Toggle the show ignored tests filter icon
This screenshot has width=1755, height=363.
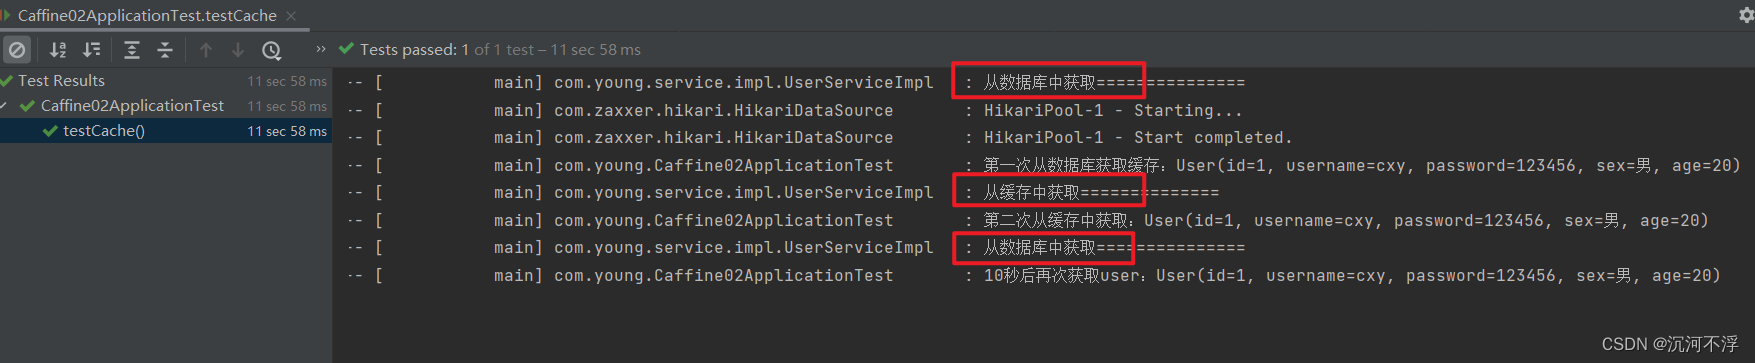17,50
